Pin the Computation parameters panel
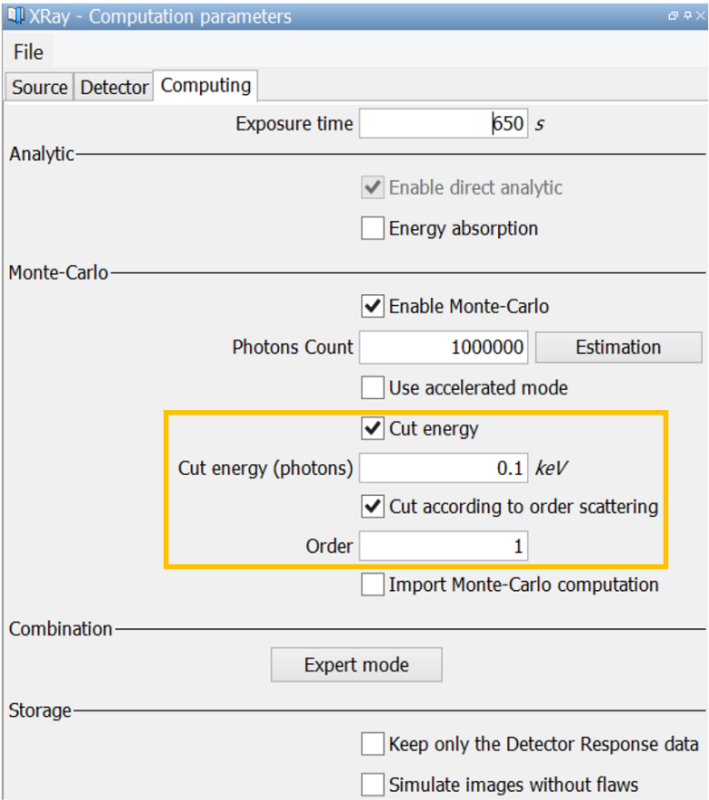This screenshot has height=800, width=709. pos(686,17)
